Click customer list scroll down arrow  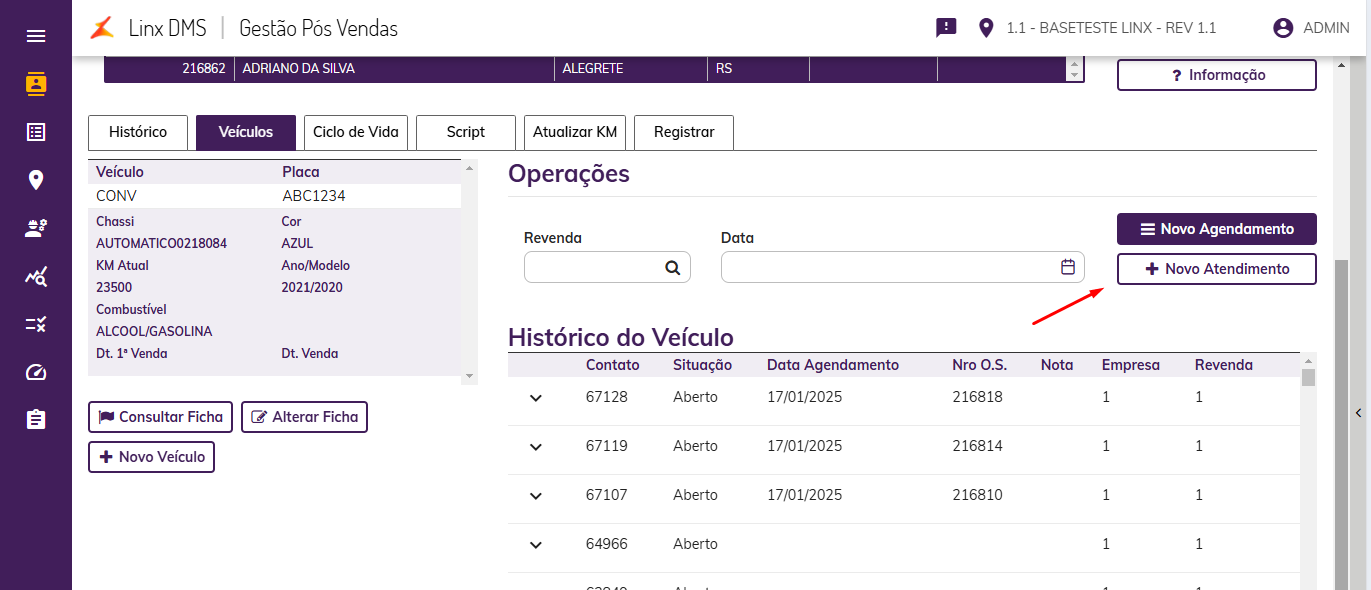tap(1075, 75)
